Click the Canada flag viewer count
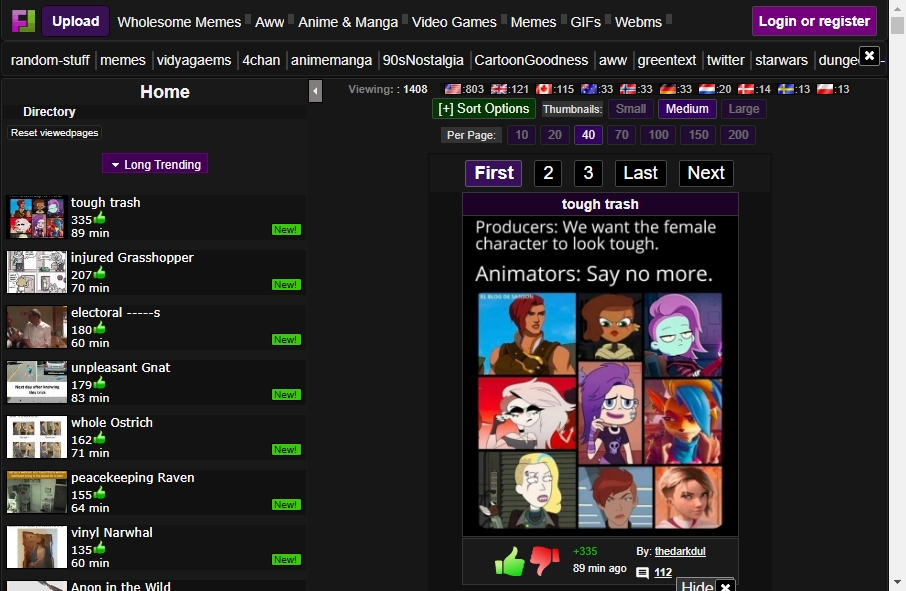Screen dimensions: 906x591 [x=555, y=89]
